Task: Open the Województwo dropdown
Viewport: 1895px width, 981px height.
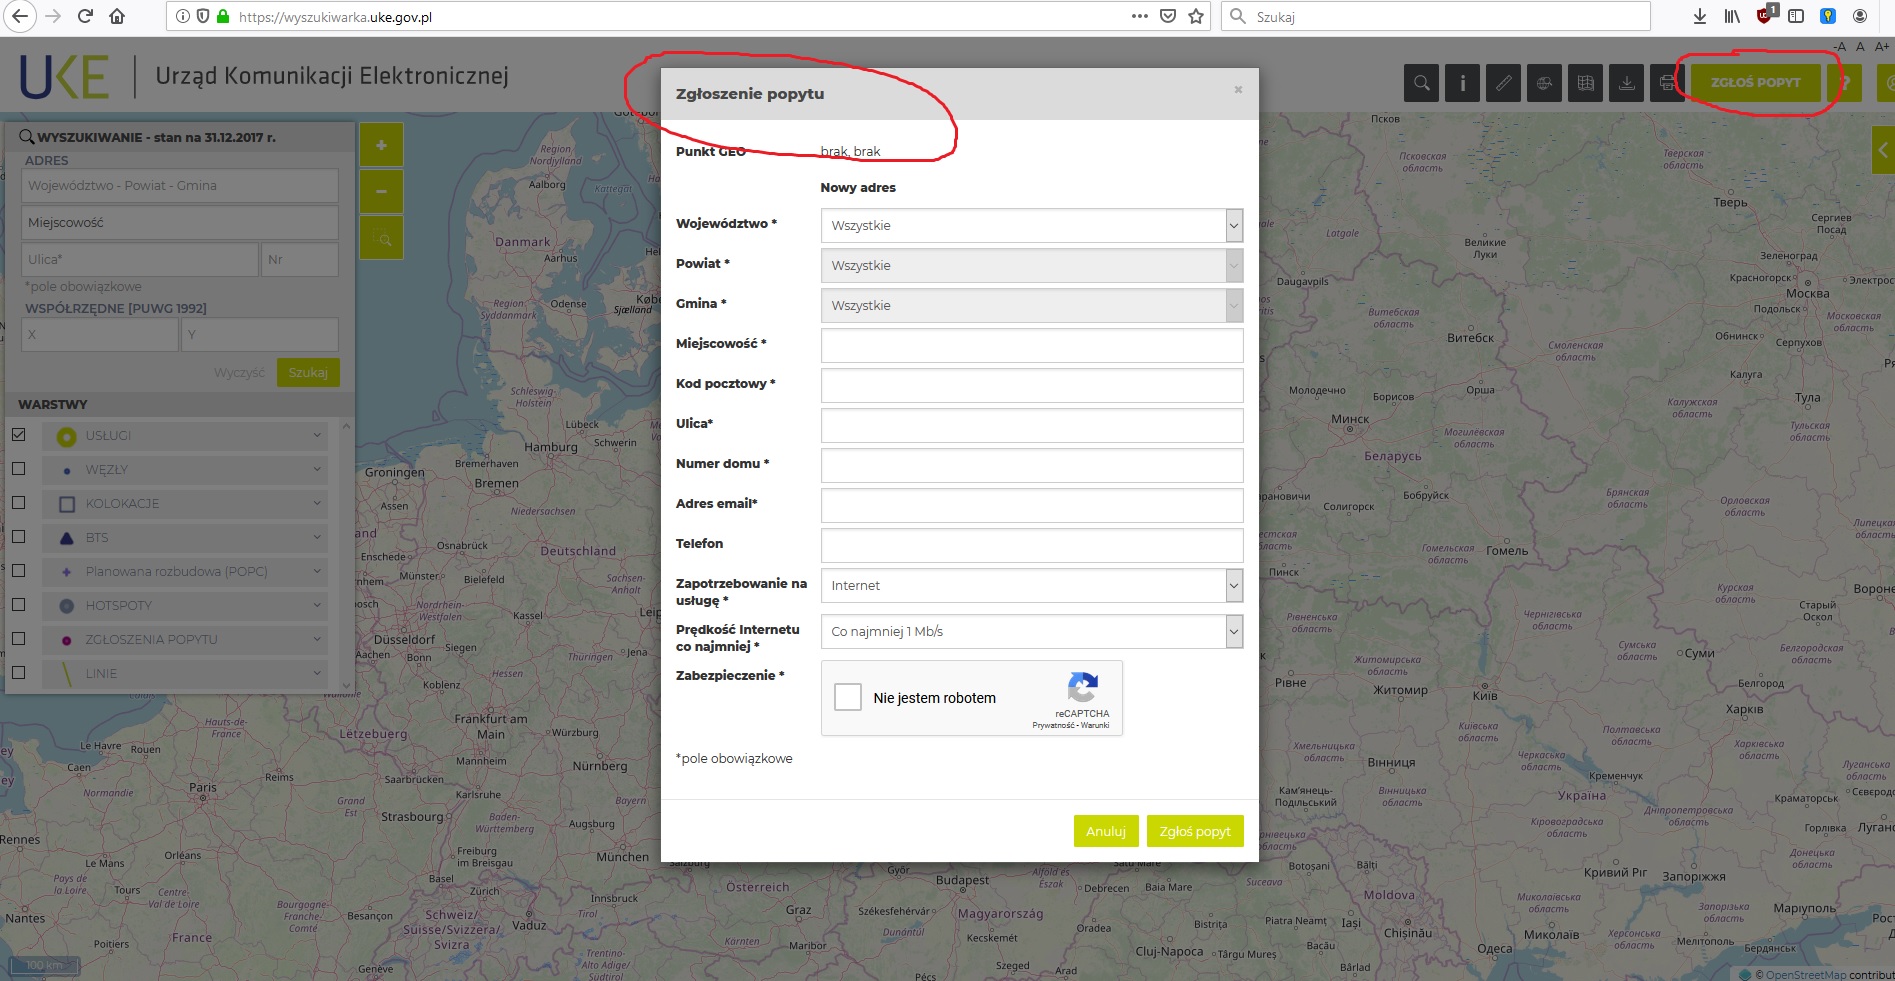Action: tap(1031, 226)
